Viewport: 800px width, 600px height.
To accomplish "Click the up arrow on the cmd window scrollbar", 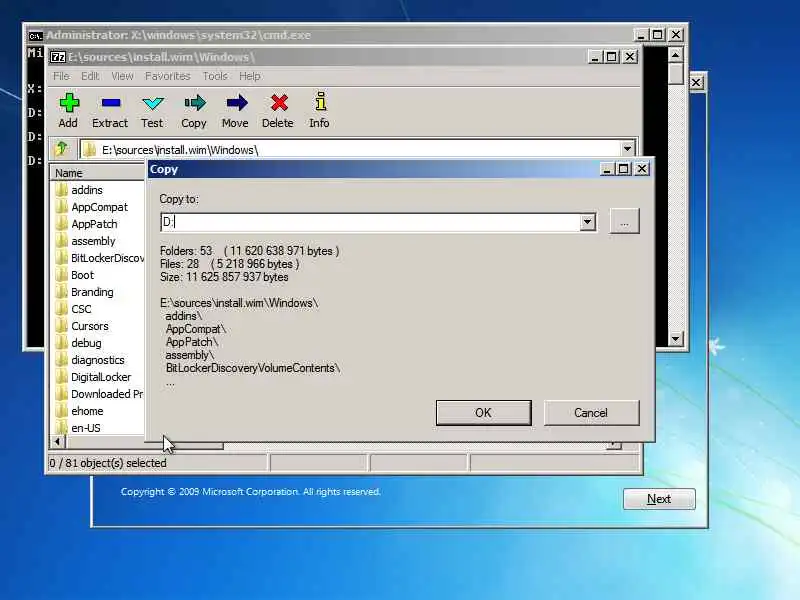I will click(x=676, y=54).
